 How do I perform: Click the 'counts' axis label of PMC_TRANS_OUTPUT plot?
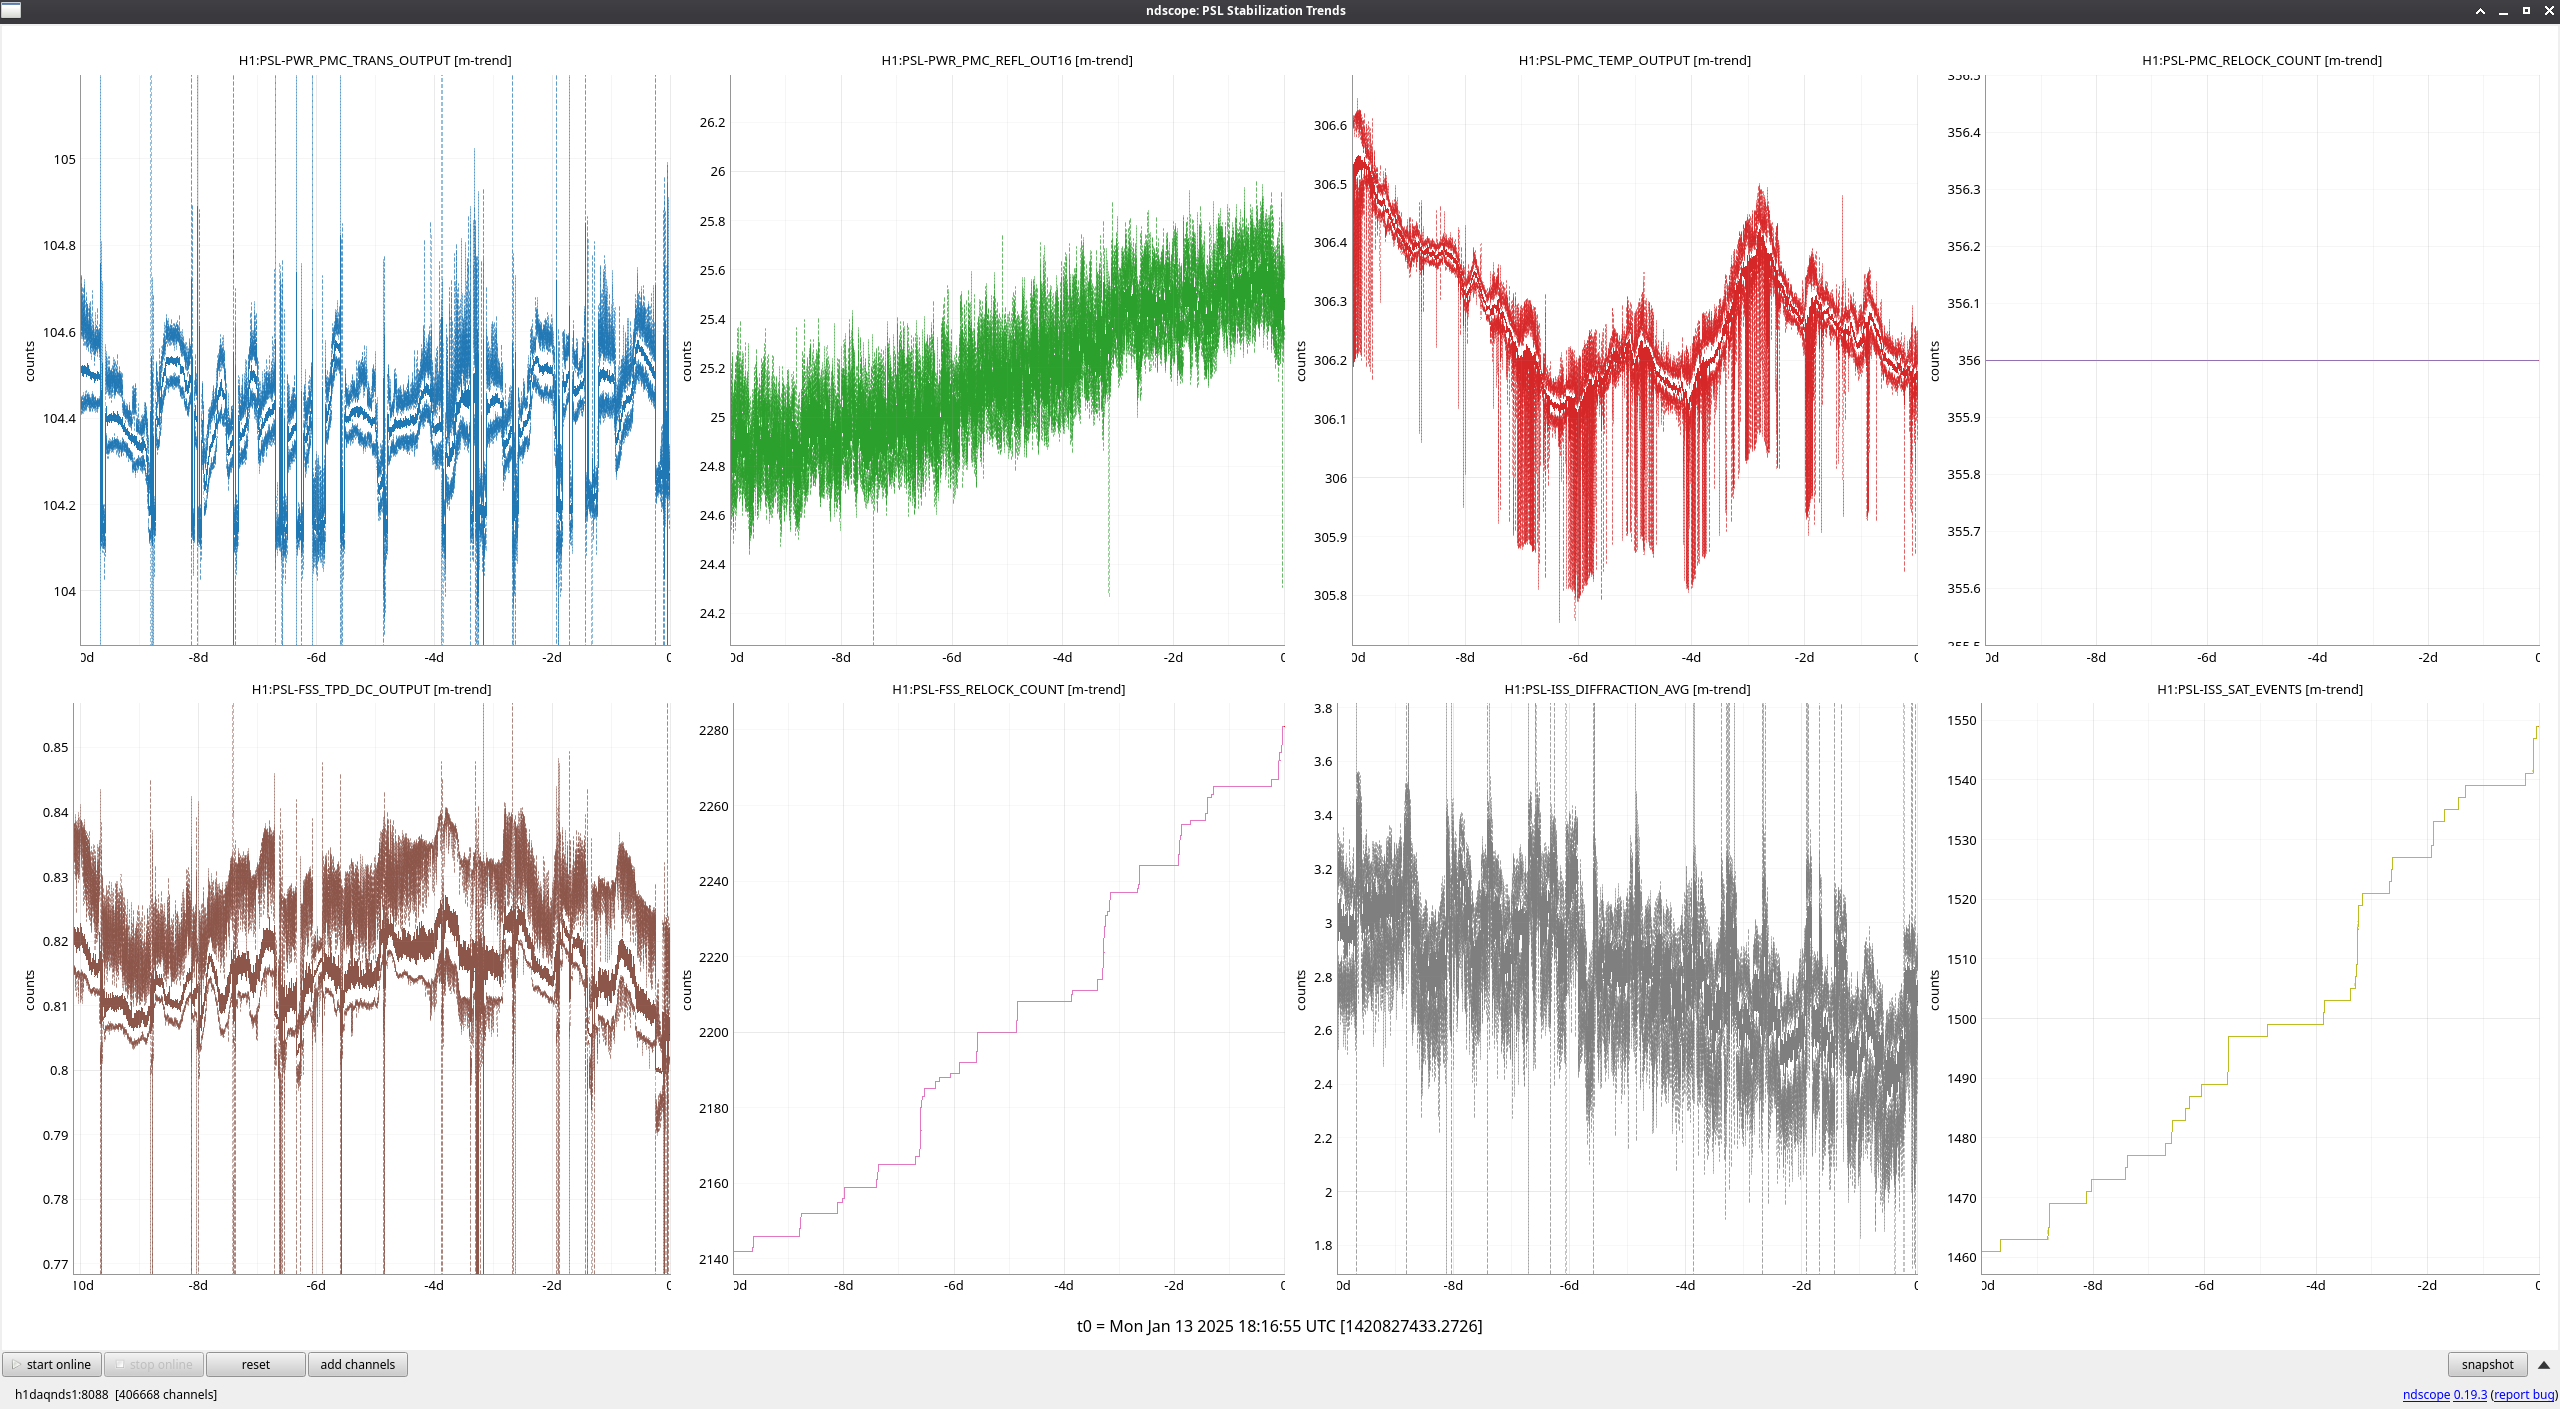point(30,361)
